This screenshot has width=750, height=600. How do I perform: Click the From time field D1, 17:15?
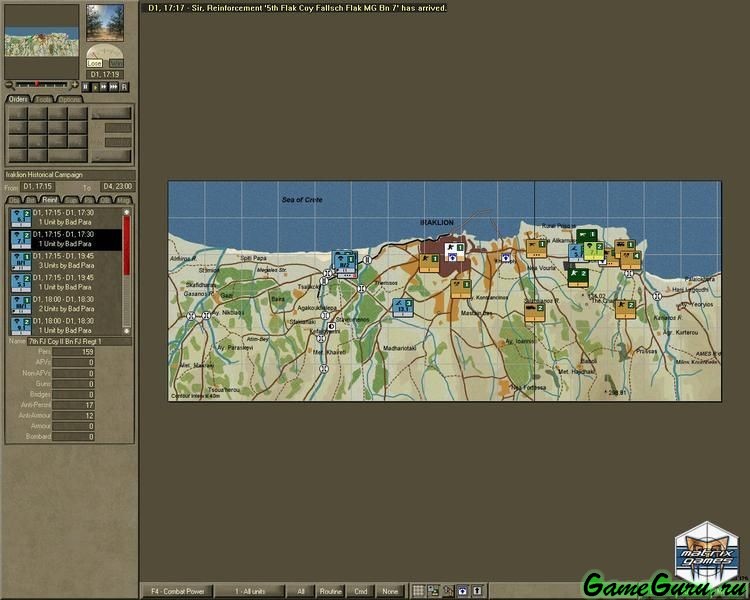point(37,186)
